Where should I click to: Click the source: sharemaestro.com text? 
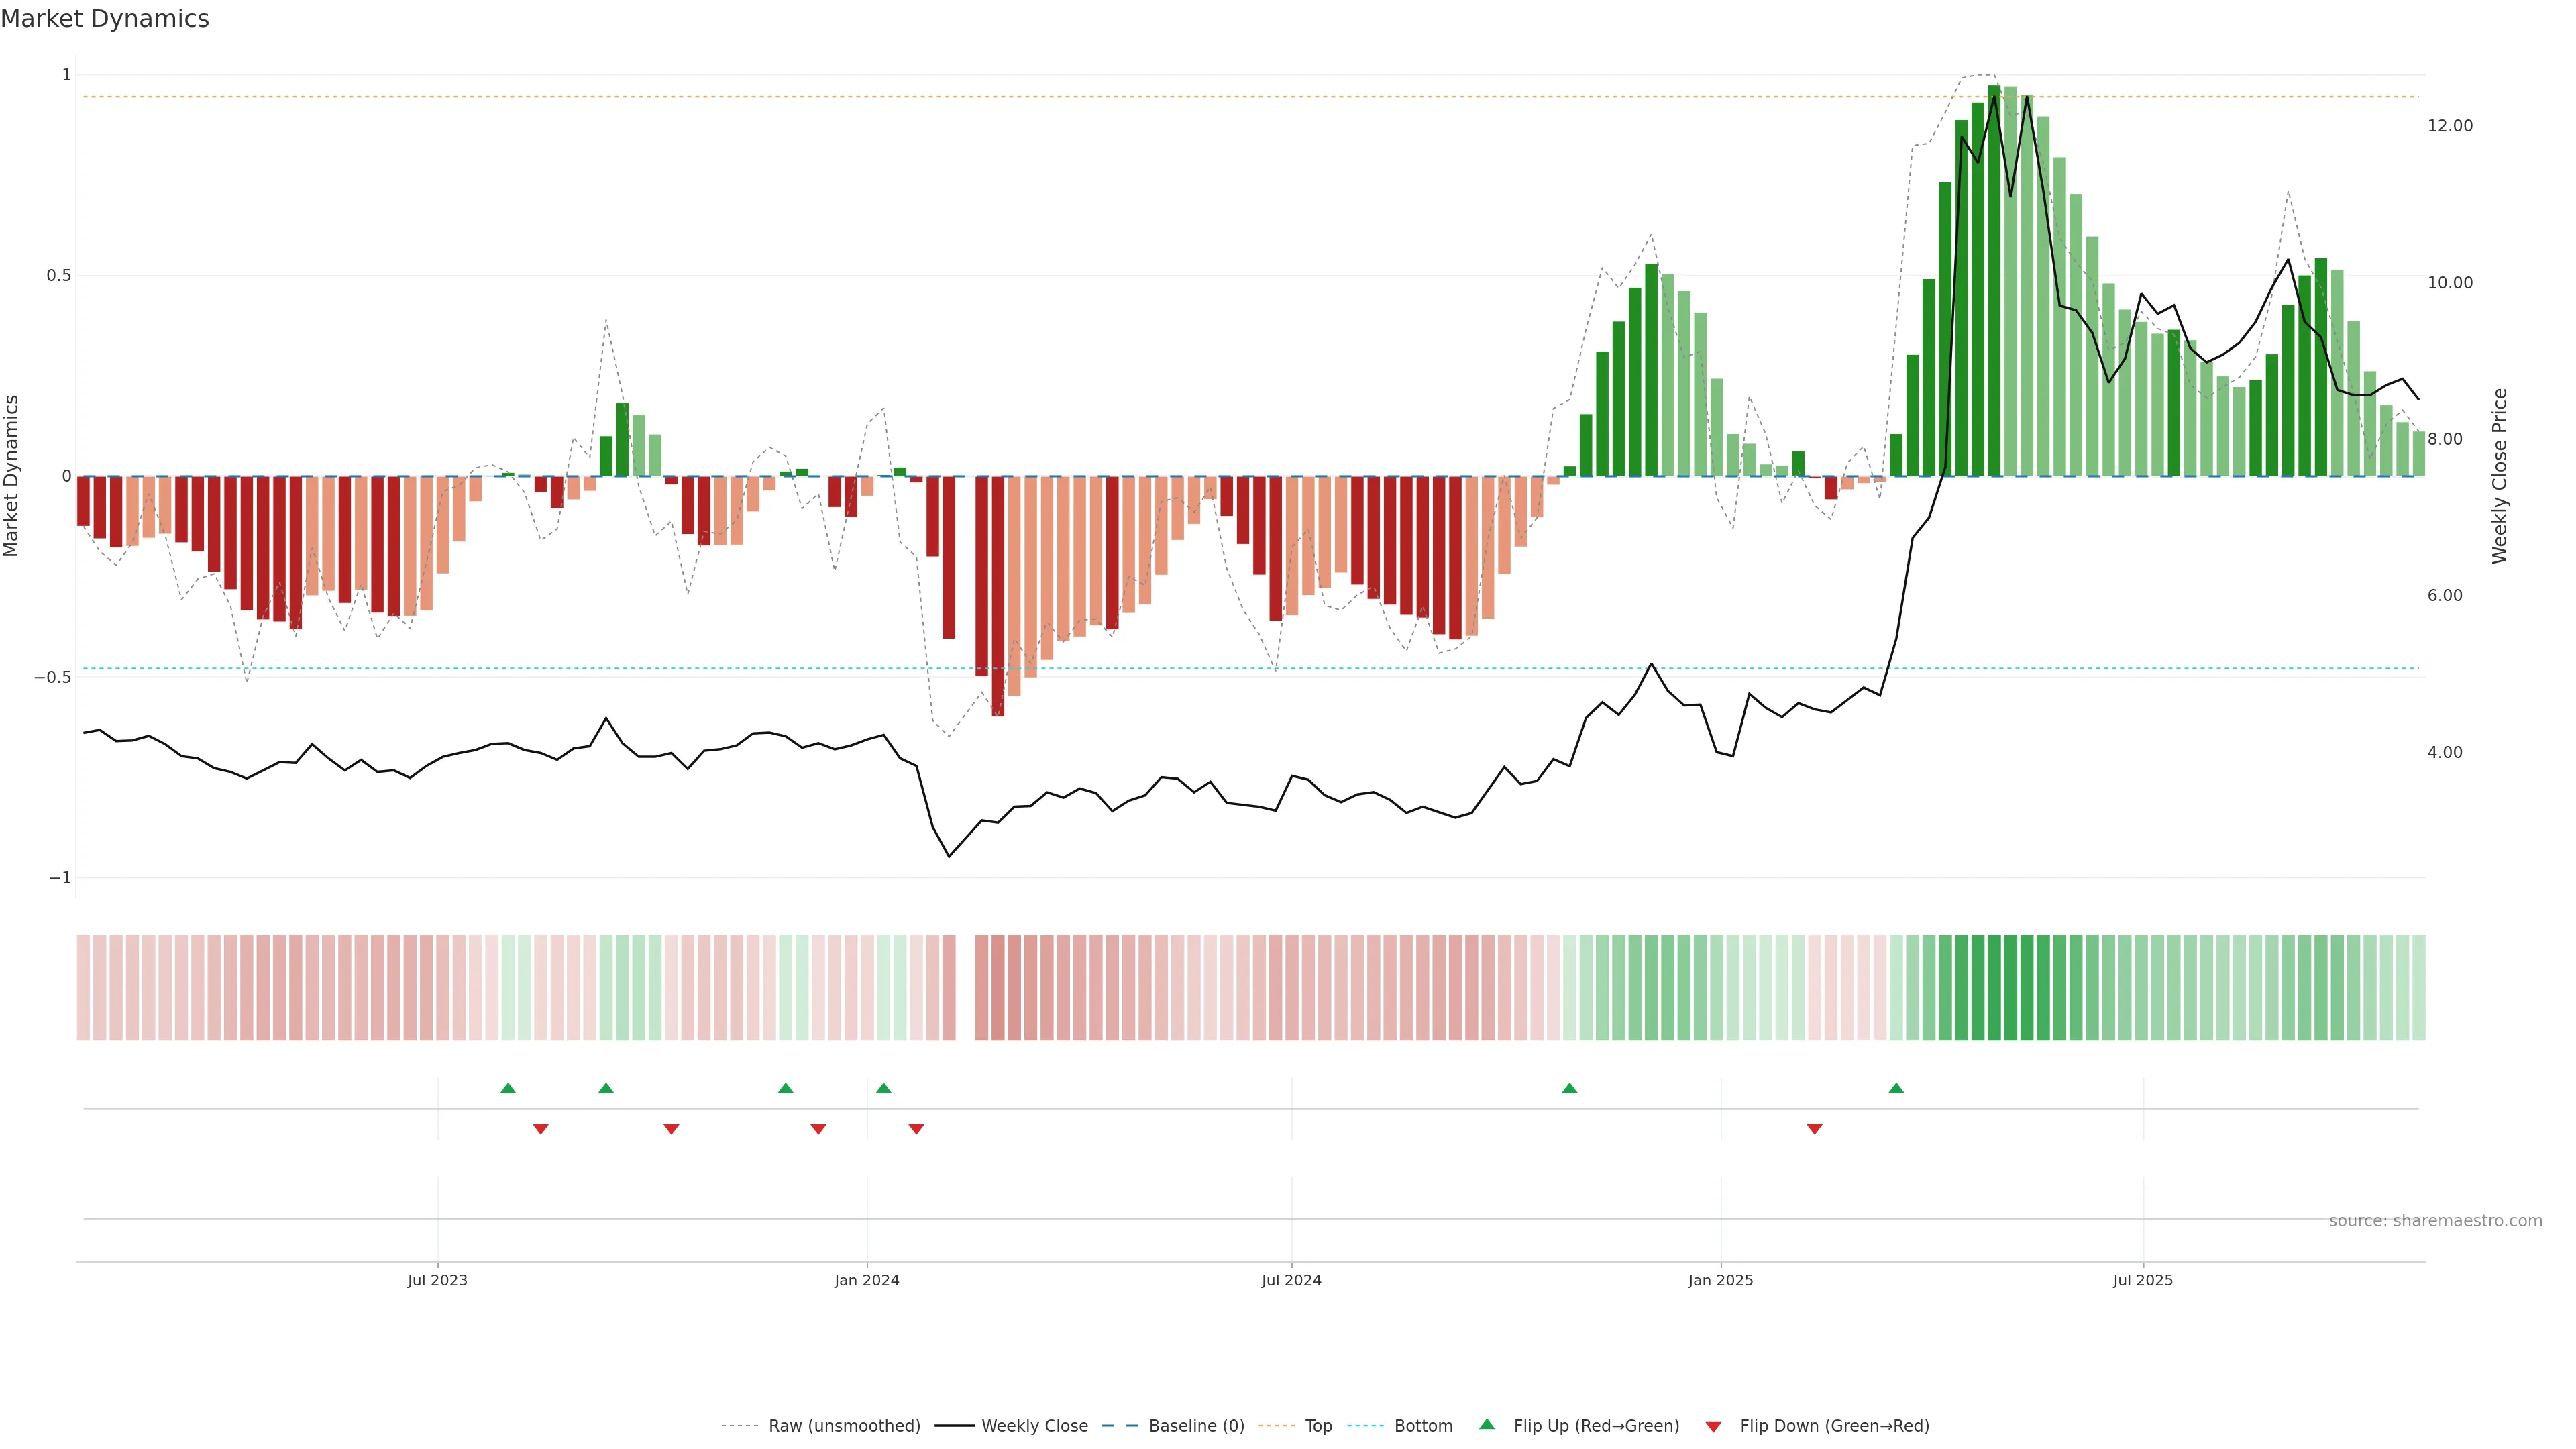[x=2435, y=1221]
